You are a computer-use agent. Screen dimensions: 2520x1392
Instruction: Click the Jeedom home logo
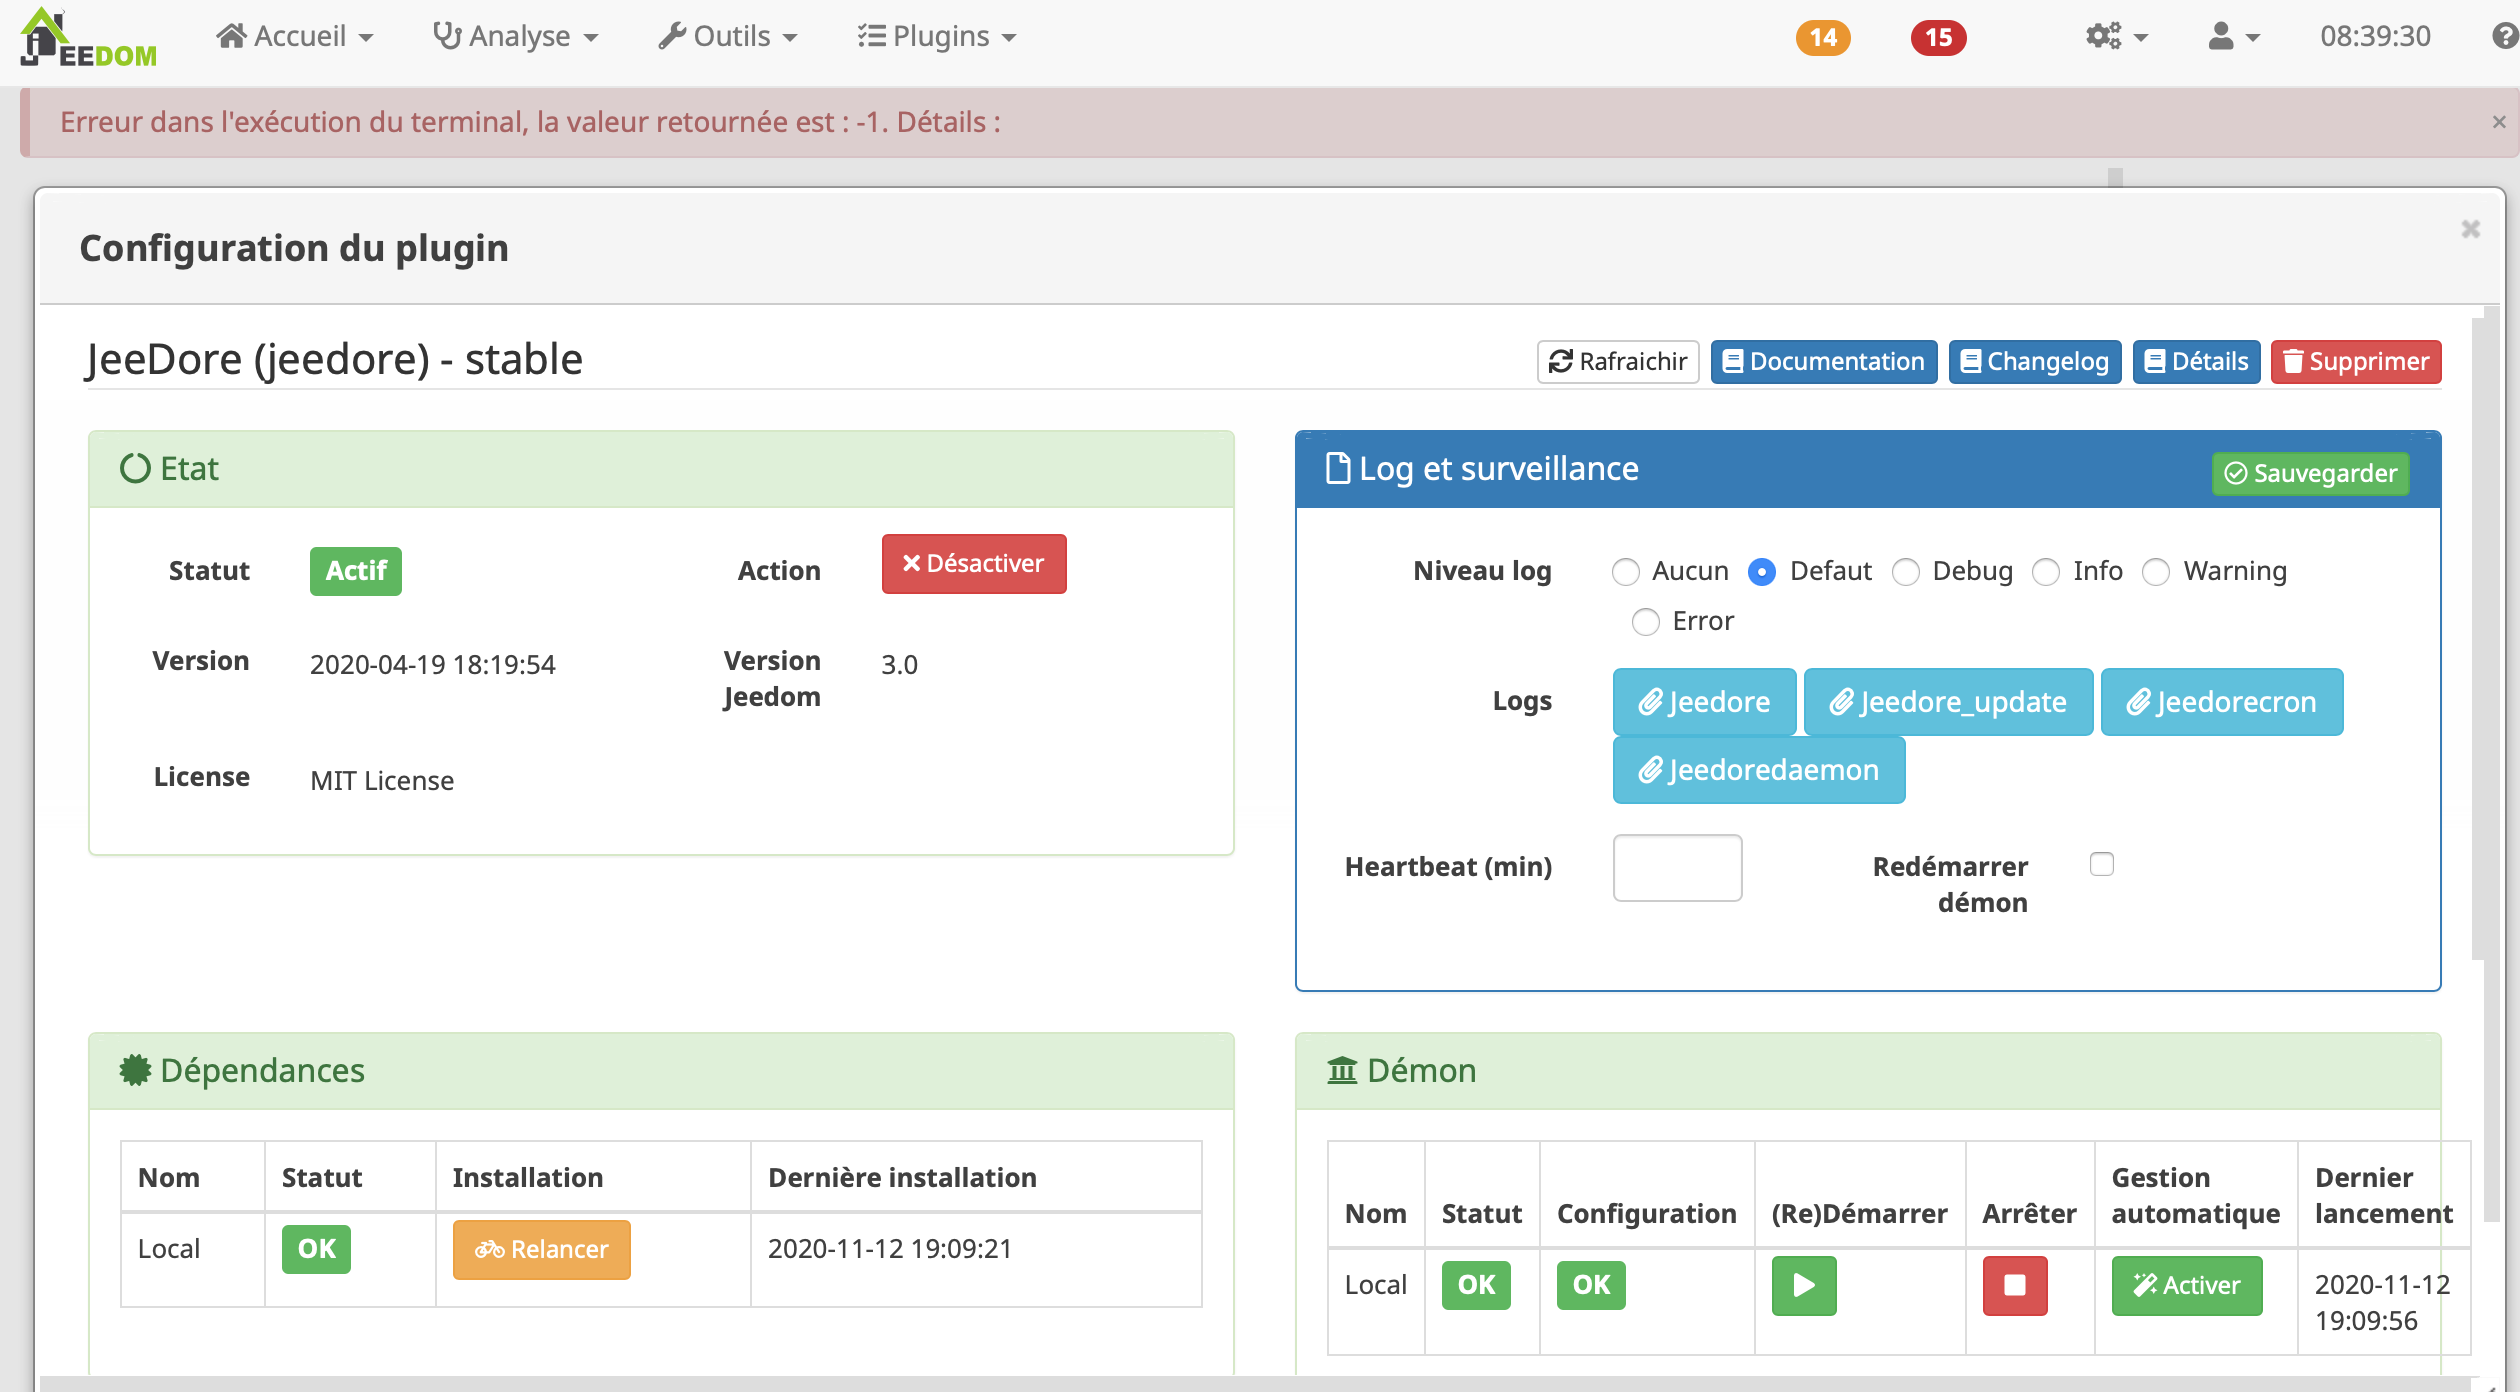click(88, 38)
